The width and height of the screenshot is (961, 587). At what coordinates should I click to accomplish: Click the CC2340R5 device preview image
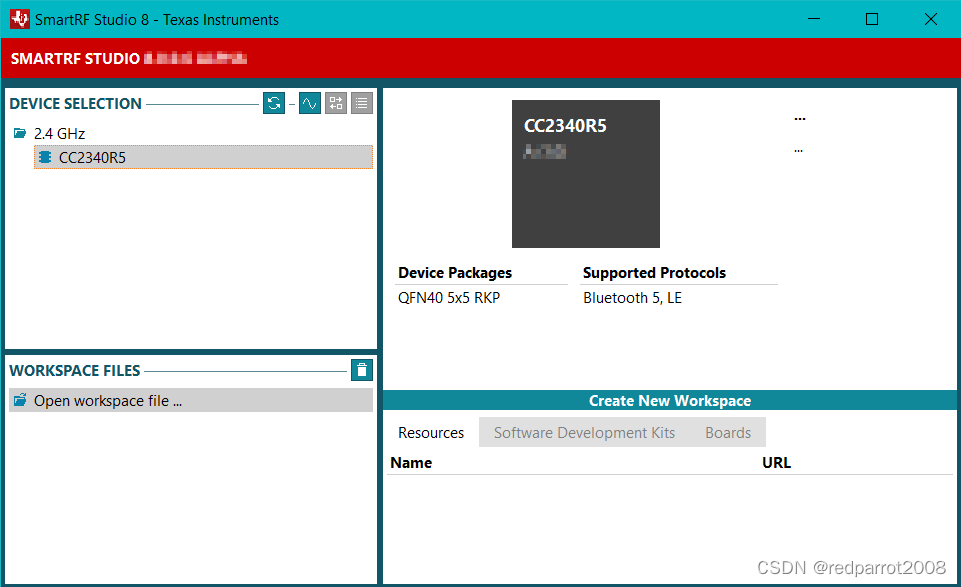coord(585,174)
